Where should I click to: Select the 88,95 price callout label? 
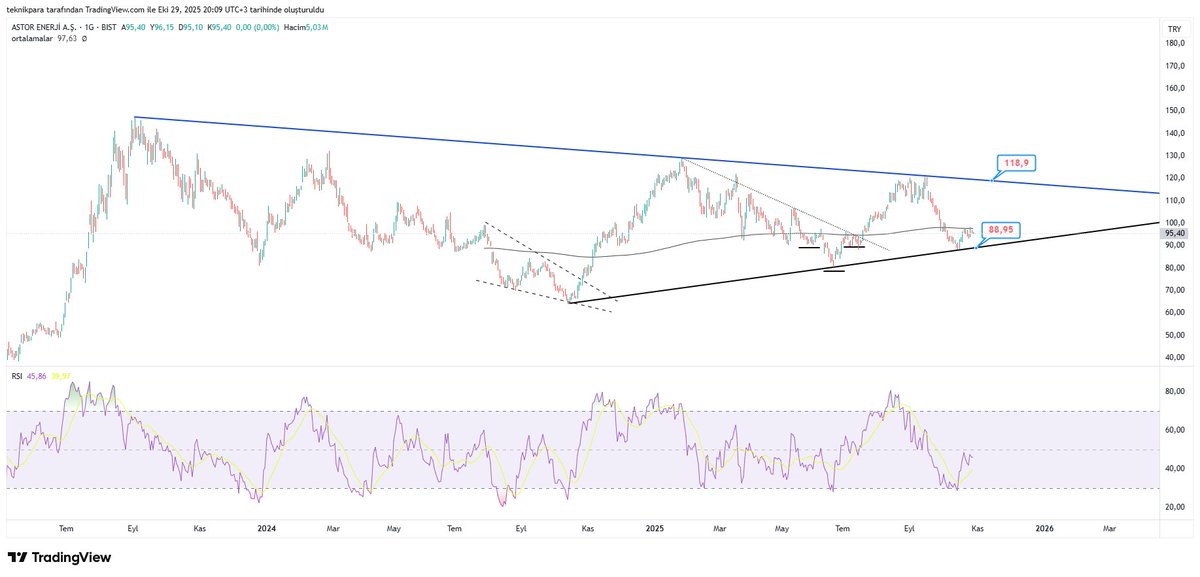[1001, 228]
